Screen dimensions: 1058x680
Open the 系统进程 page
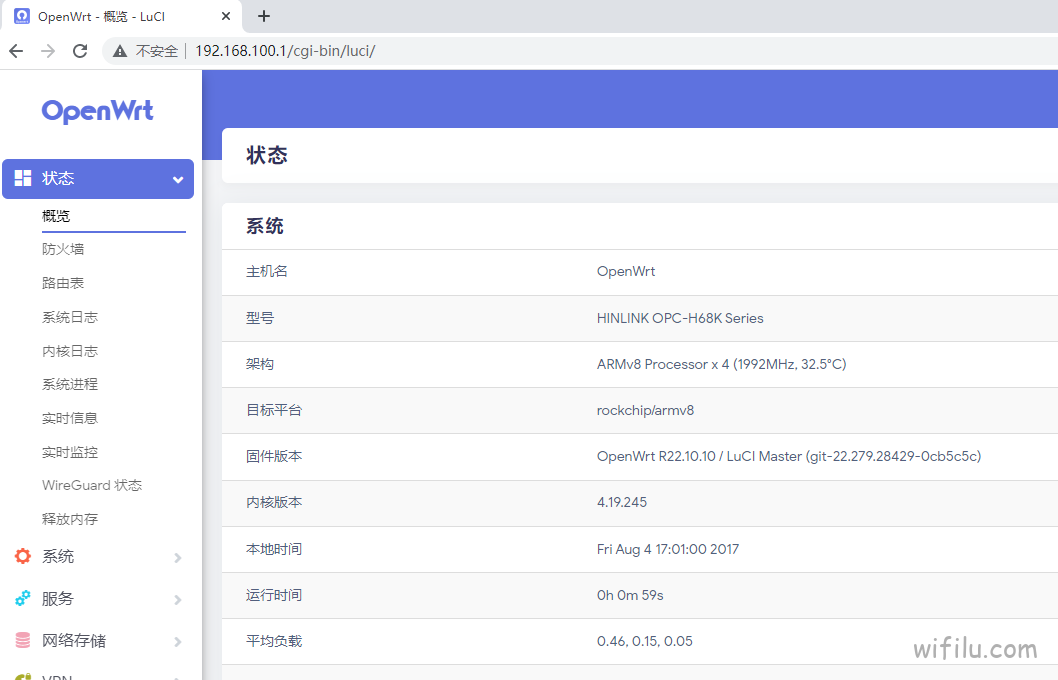click(70, 385)
